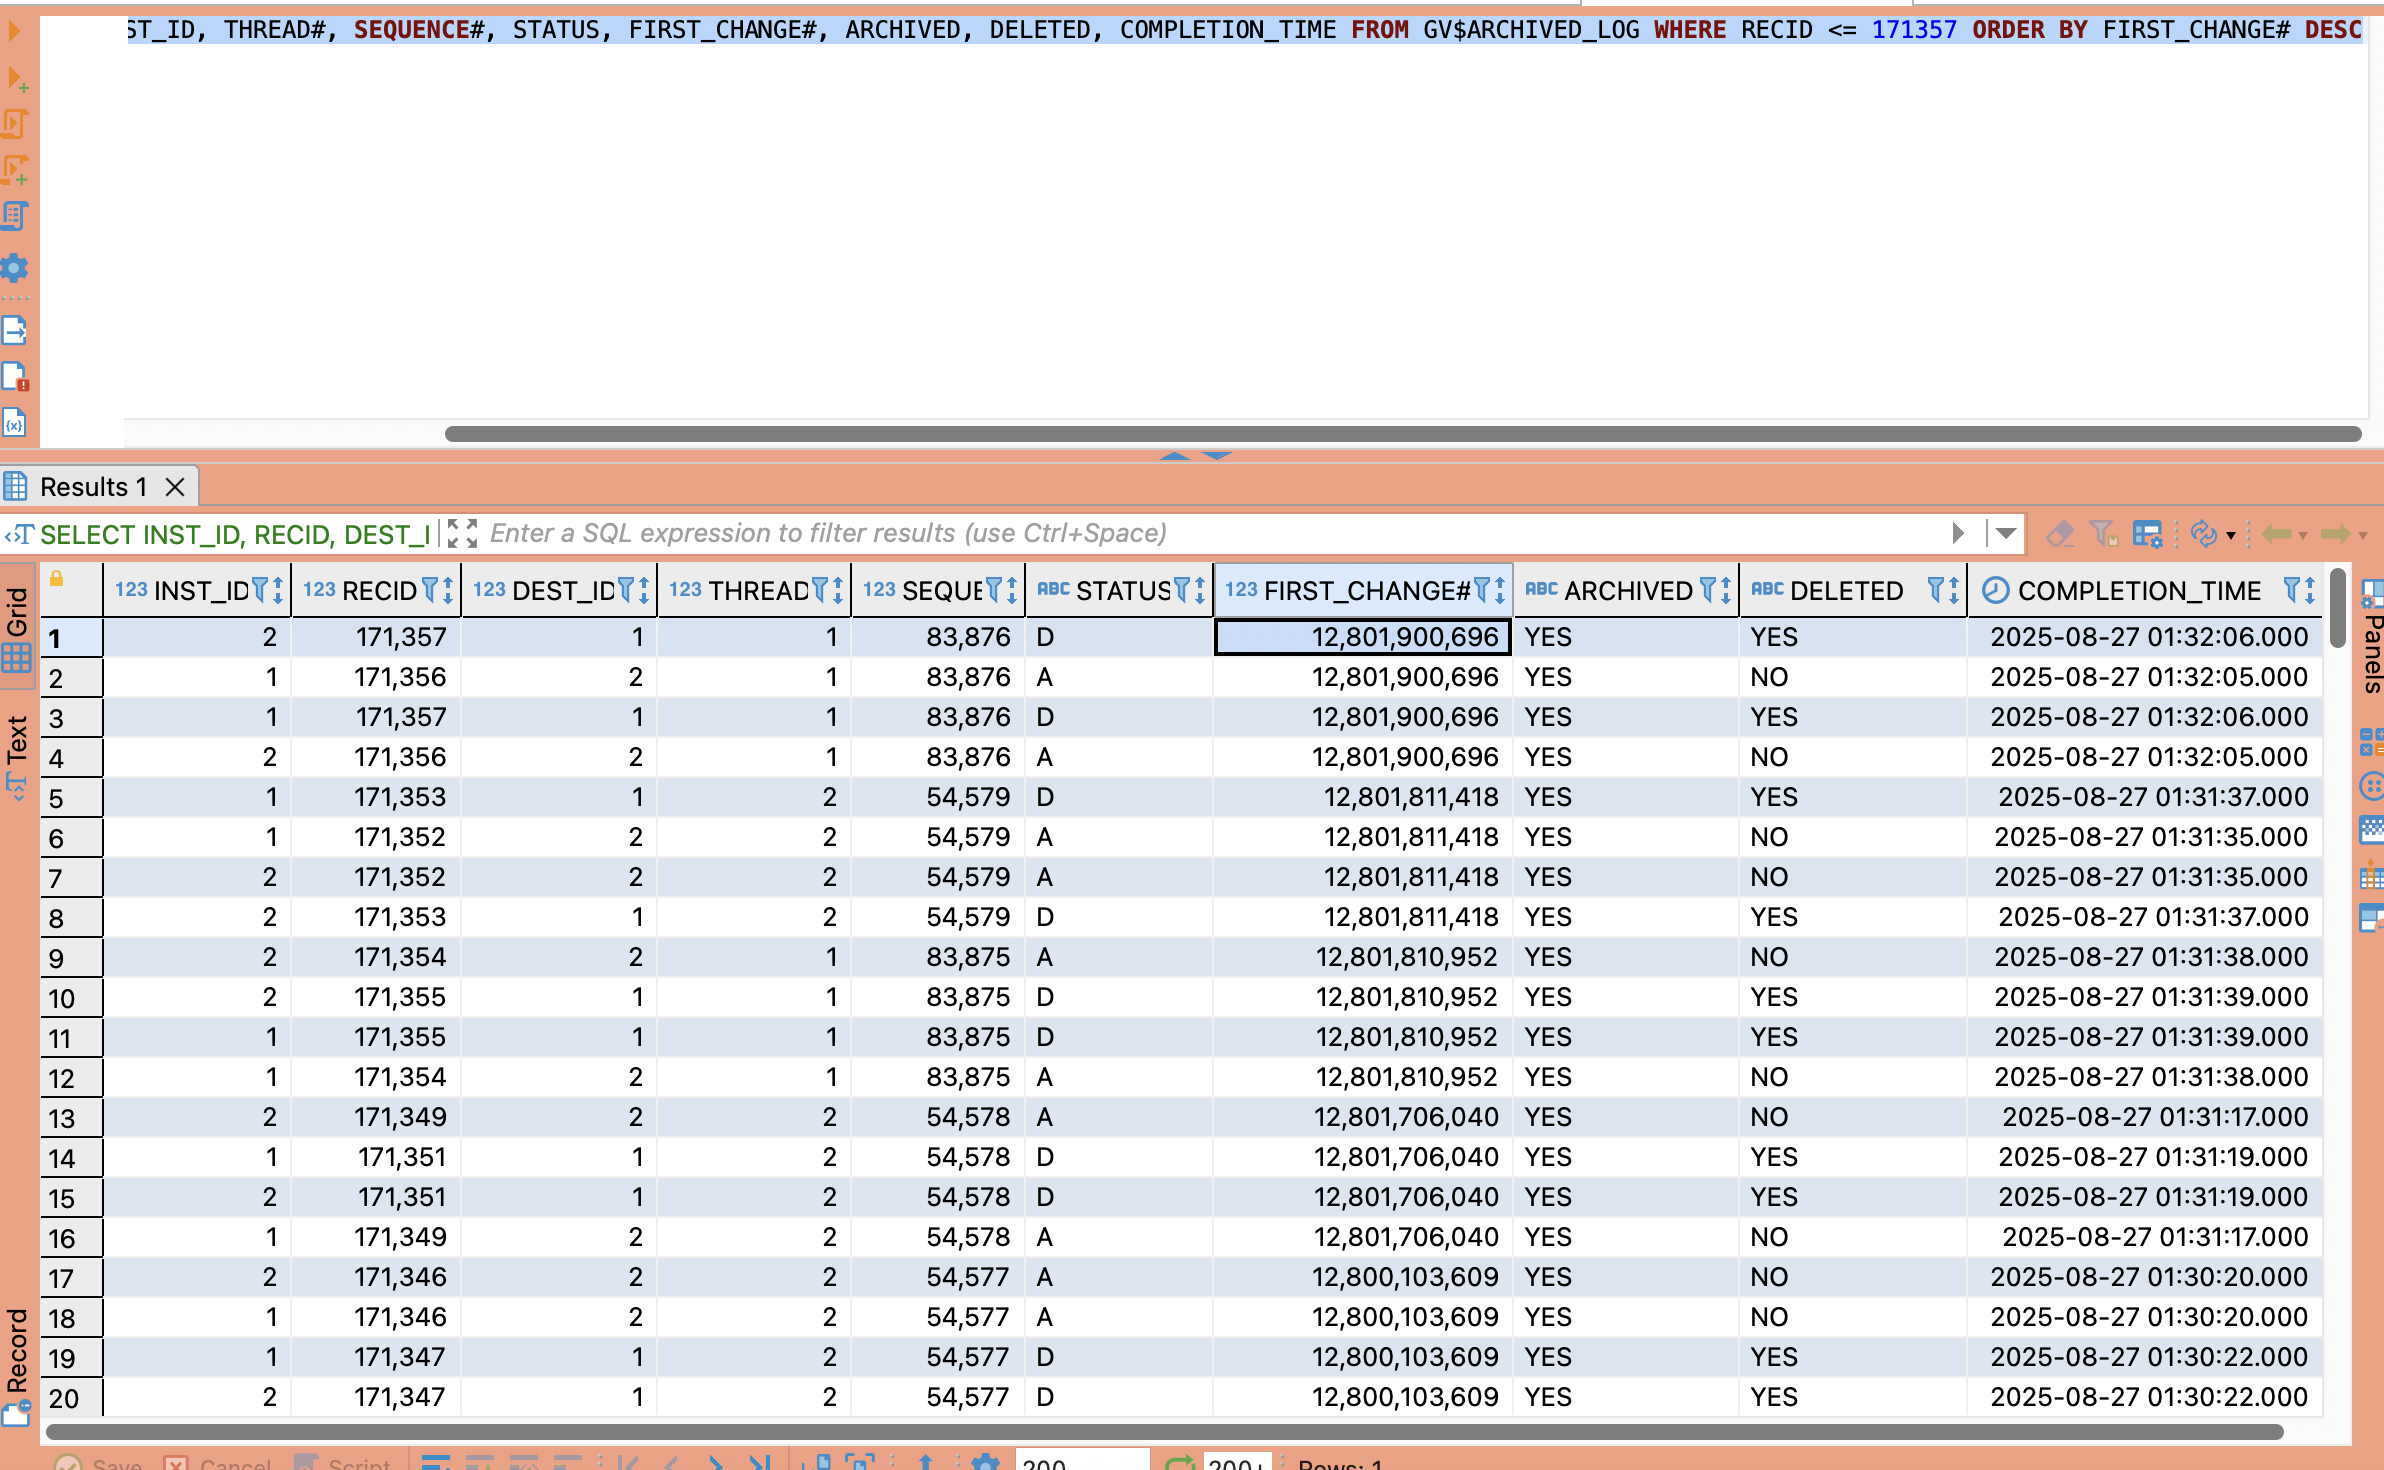Select the Results 1 tab

[92, 487]
